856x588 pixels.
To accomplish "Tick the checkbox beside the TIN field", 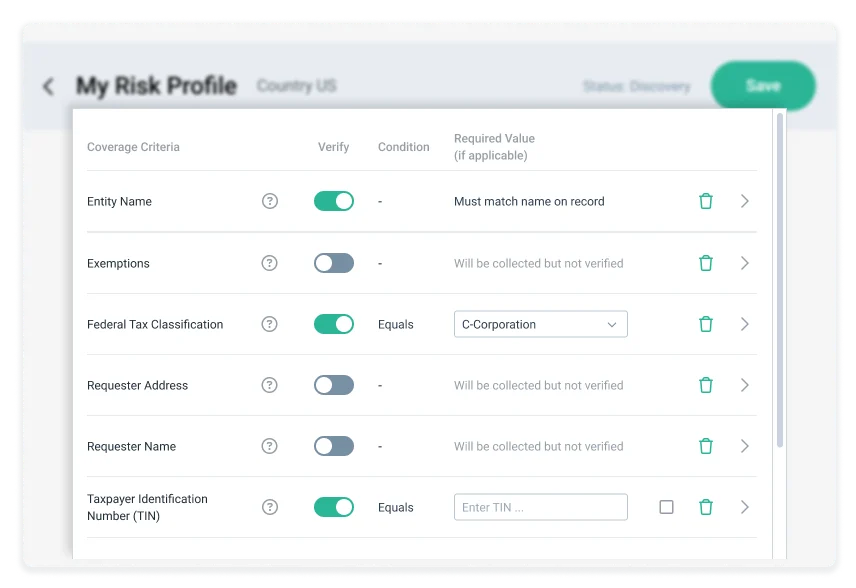I will point(666,507).
